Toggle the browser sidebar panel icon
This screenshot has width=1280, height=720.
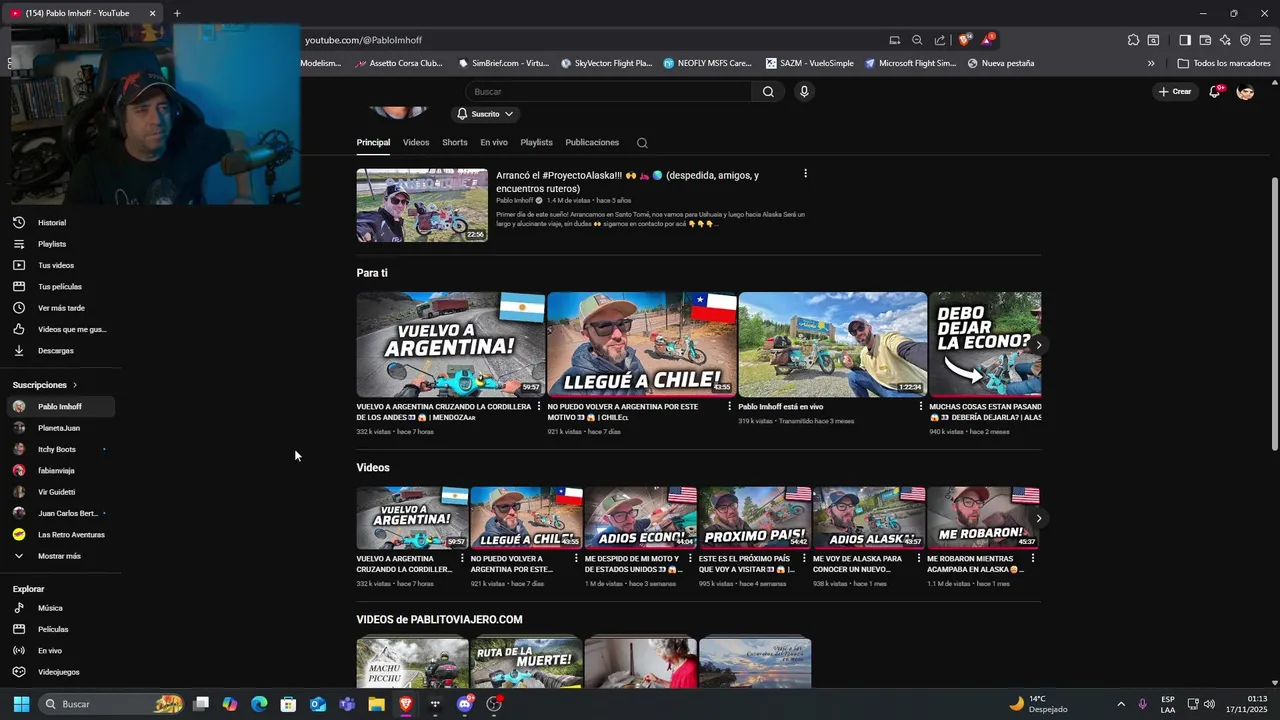[x=1185, y=40]
